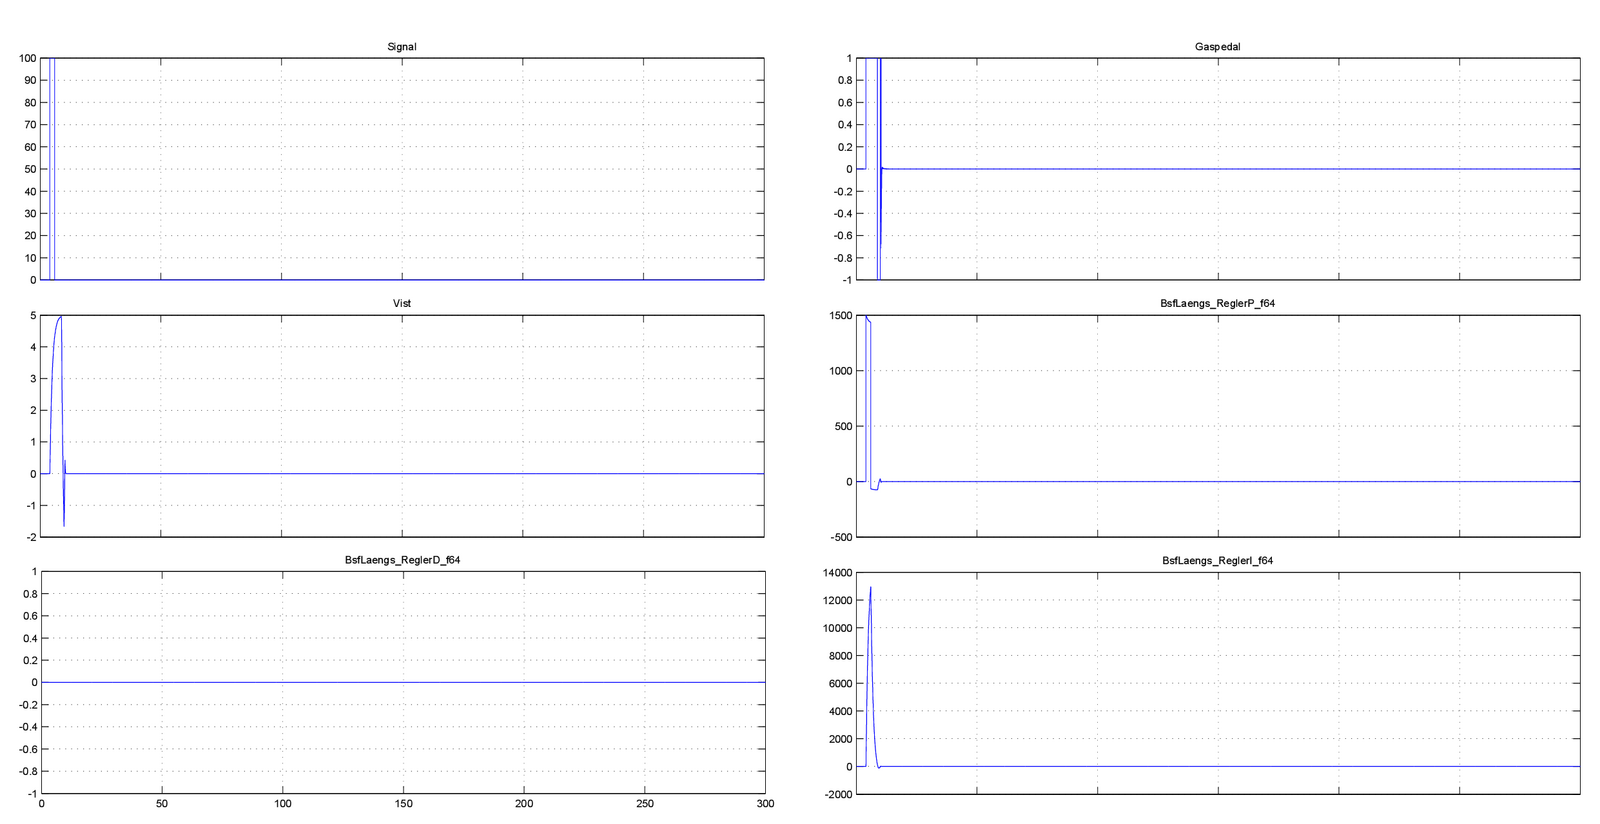This screenshot has height=824, width=1600.
Task: Click the Gaspedal plot title
Action: [x=1217, y=47]
